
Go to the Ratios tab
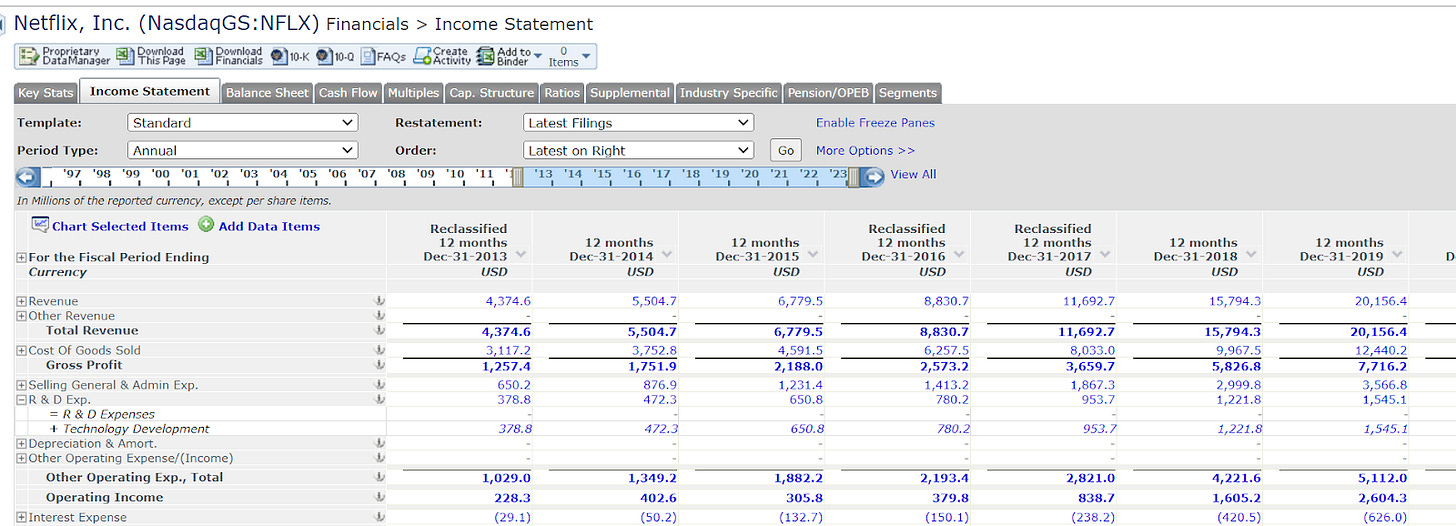(562, 93)
